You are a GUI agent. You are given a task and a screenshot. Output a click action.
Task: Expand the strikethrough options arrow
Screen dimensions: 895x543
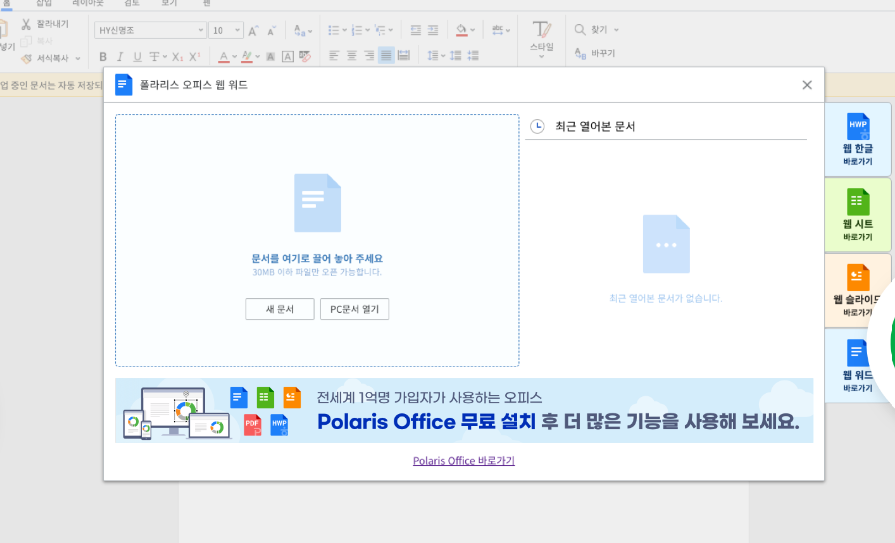point(165,57)
